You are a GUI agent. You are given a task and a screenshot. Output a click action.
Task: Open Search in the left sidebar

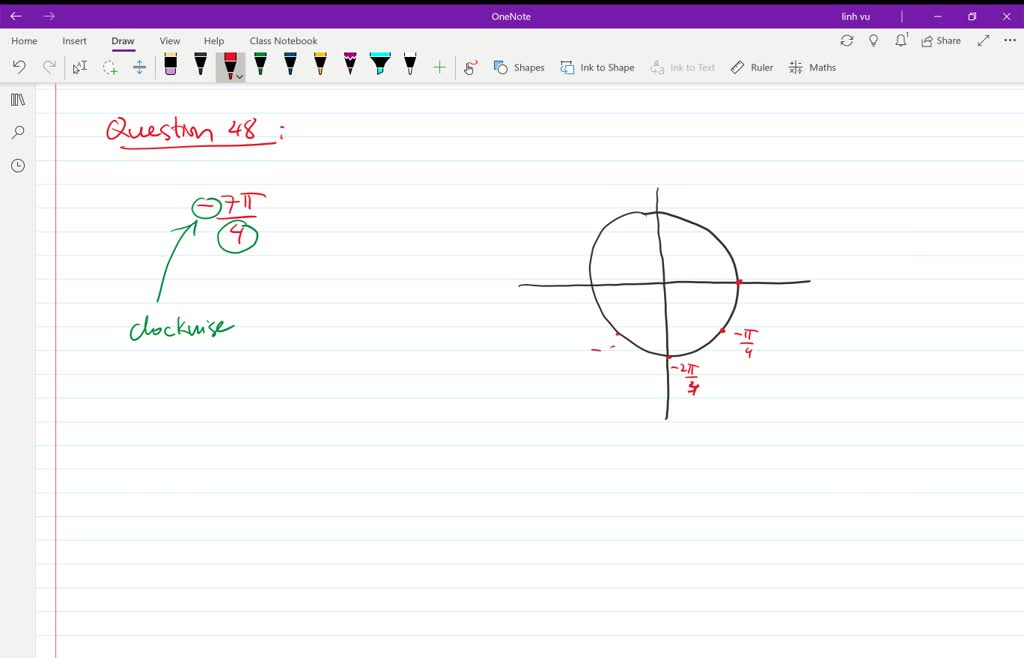pyautogui.click(x=17, y=132)
